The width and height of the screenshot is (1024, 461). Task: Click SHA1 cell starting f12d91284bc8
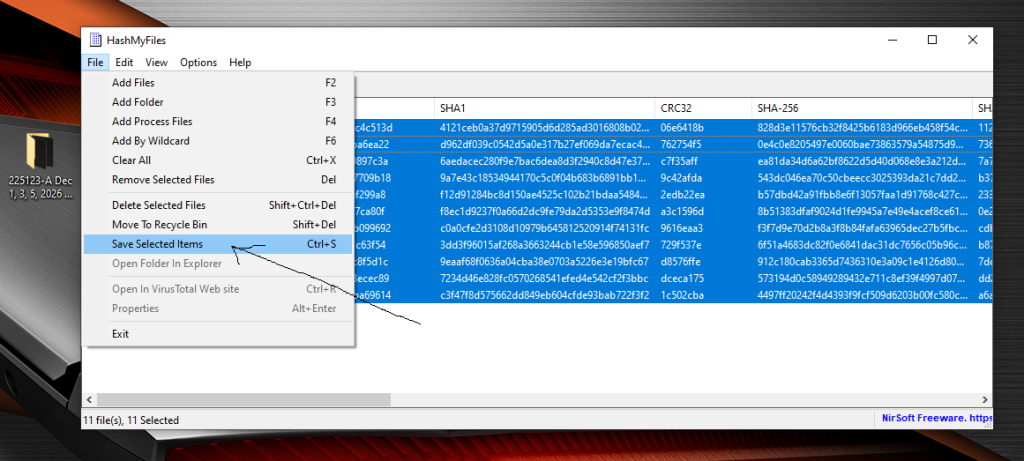tap(545, 195)
